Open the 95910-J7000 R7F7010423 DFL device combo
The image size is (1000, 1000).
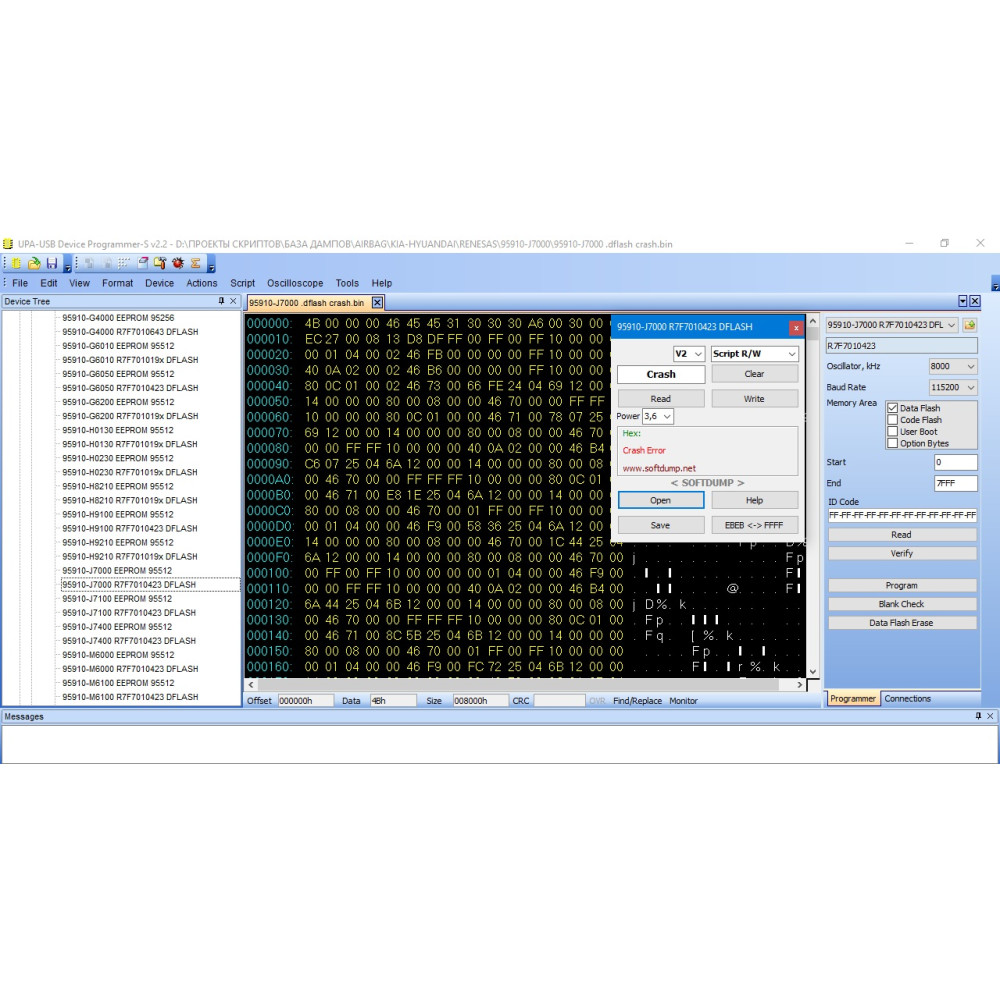coord(892,325)
